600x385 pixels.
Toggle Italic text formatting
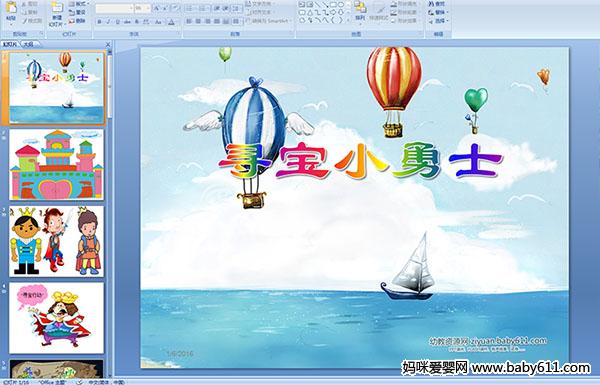click(108, 22)
